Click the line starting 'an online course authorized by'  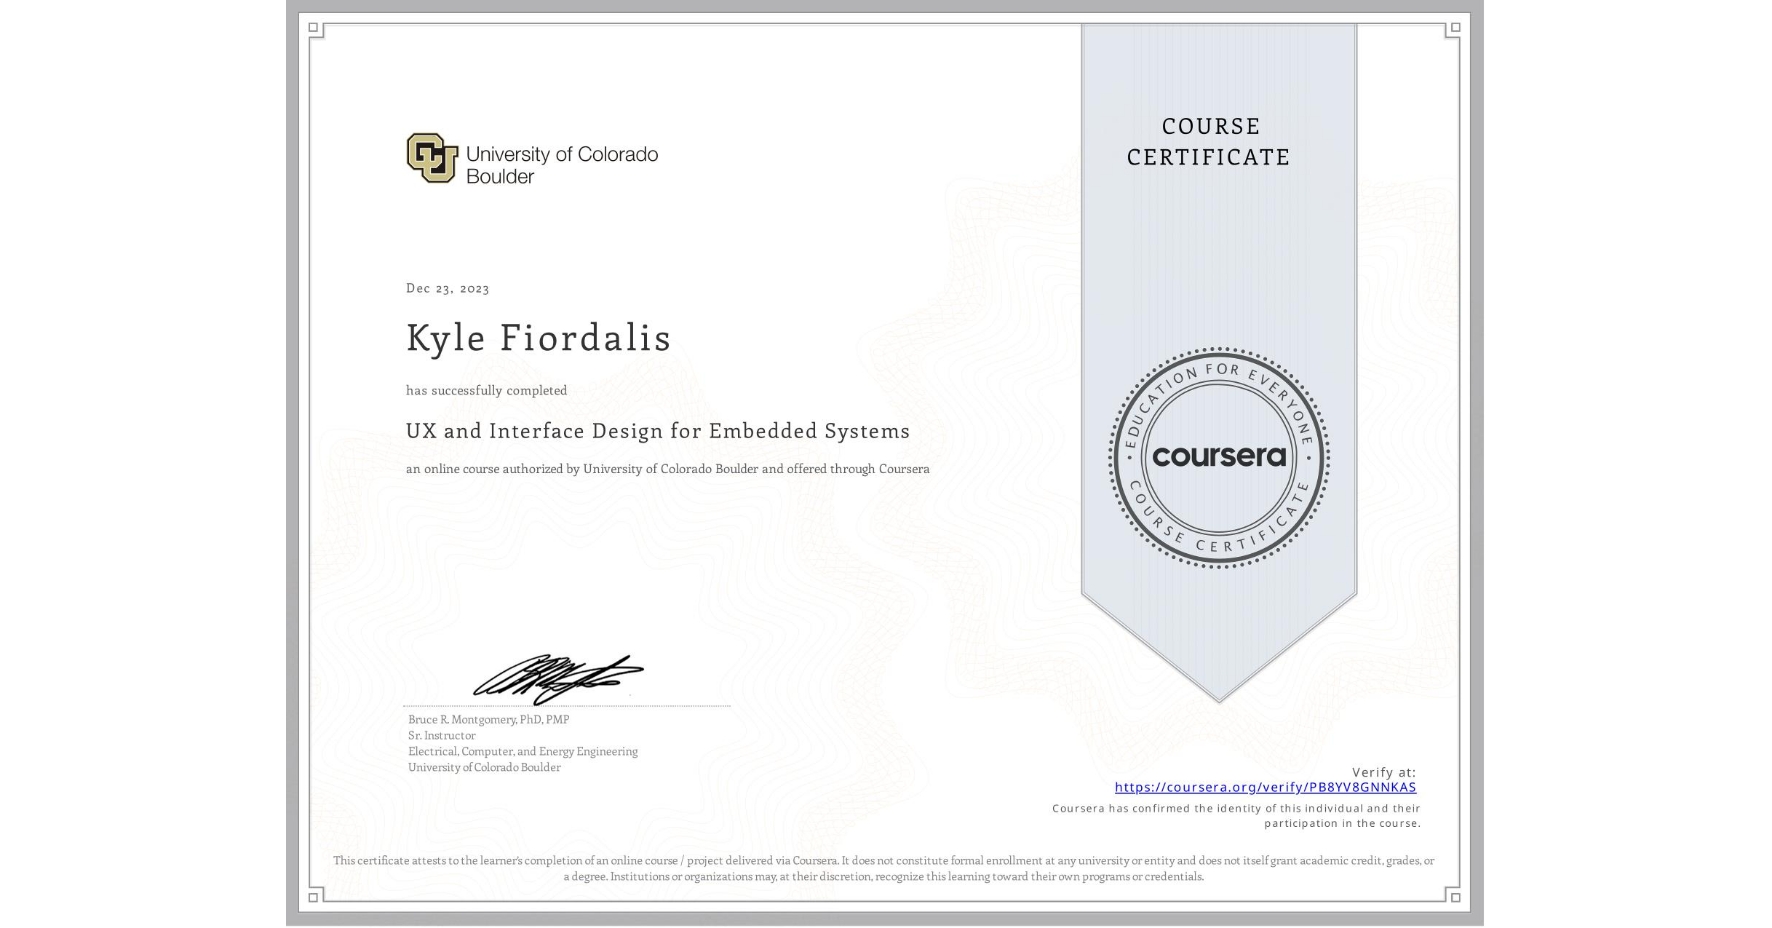(x=667, y=468)
